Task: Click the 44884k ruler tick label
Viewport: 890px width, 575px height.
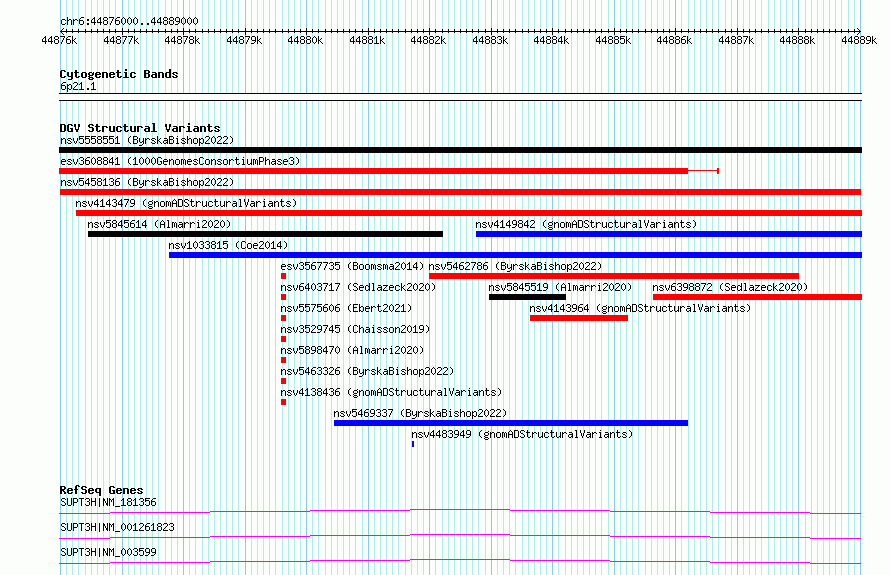Action: 552,40
